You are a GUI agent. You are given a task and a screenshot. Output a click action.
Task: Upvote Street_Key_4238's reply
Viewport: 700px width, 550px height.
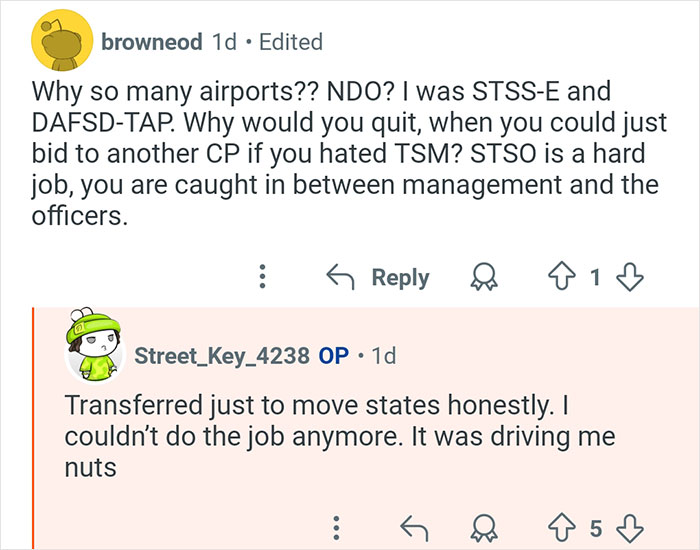(558, 526)
